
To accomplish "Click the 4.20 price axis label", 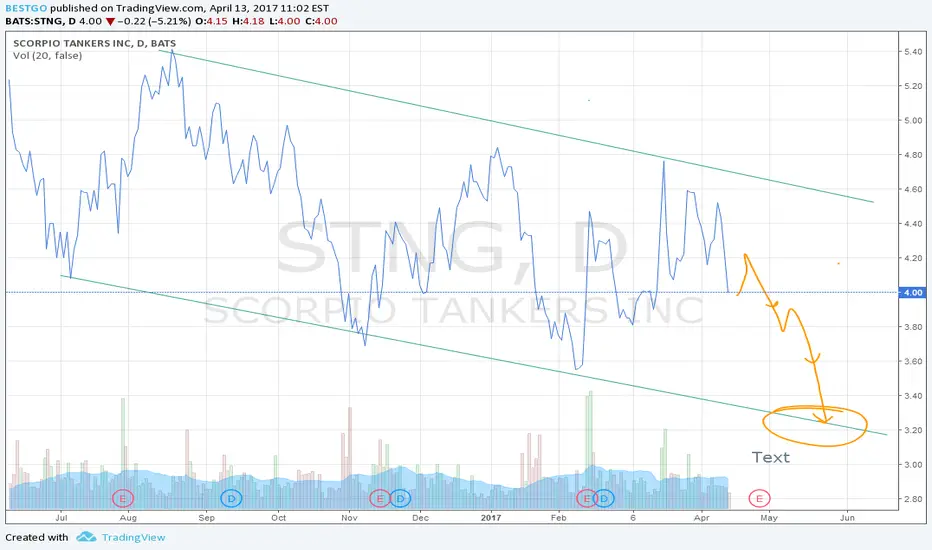I will 914,259.
